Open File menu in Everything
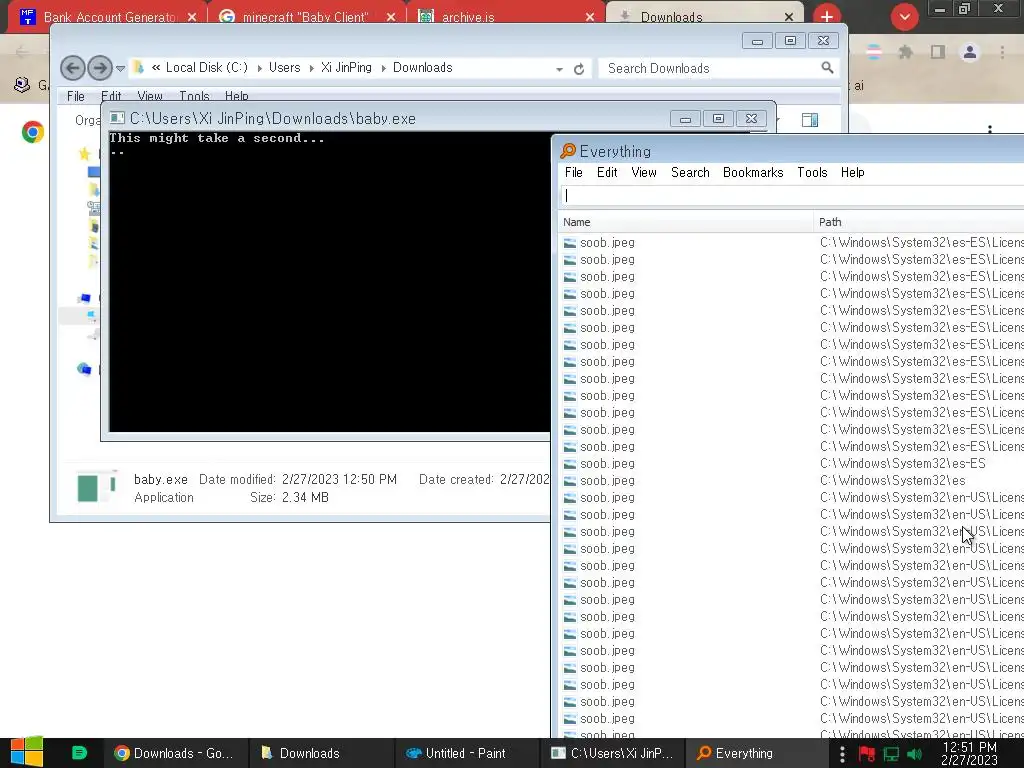 573,172
